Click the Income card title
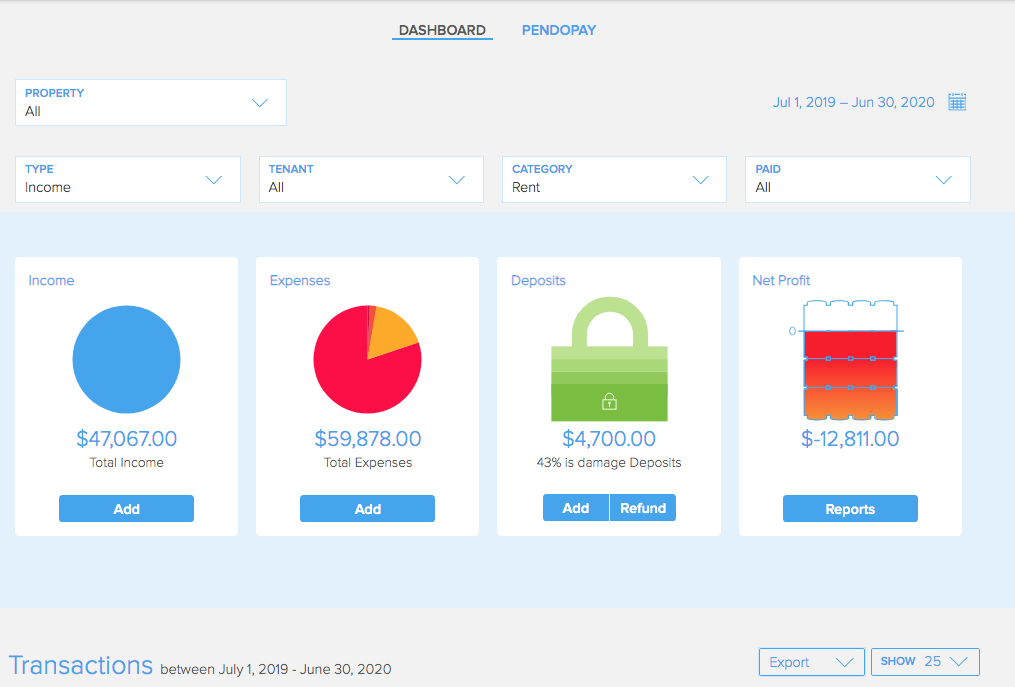The width and height of the screenshot is (1015, 687). pos(51,280)
